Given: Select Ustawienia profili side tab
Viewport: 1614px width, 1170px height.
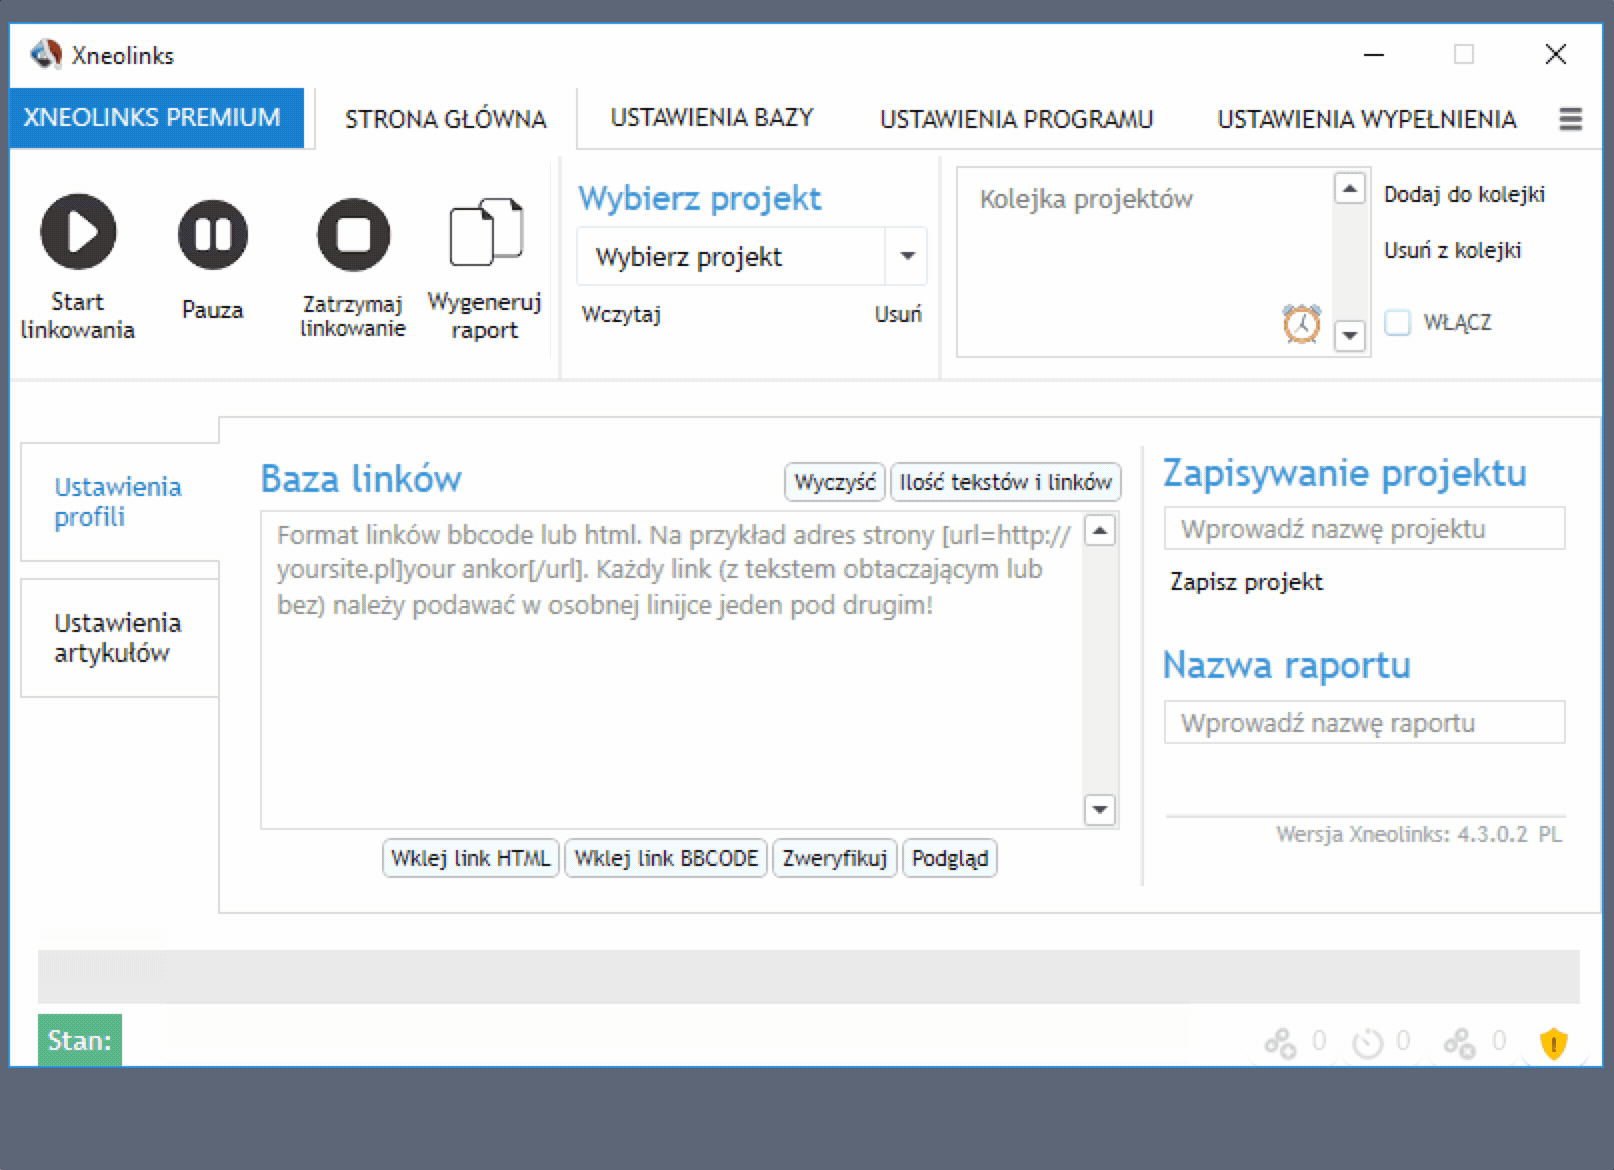Looking at the screenshot, I should pos(119,502).
